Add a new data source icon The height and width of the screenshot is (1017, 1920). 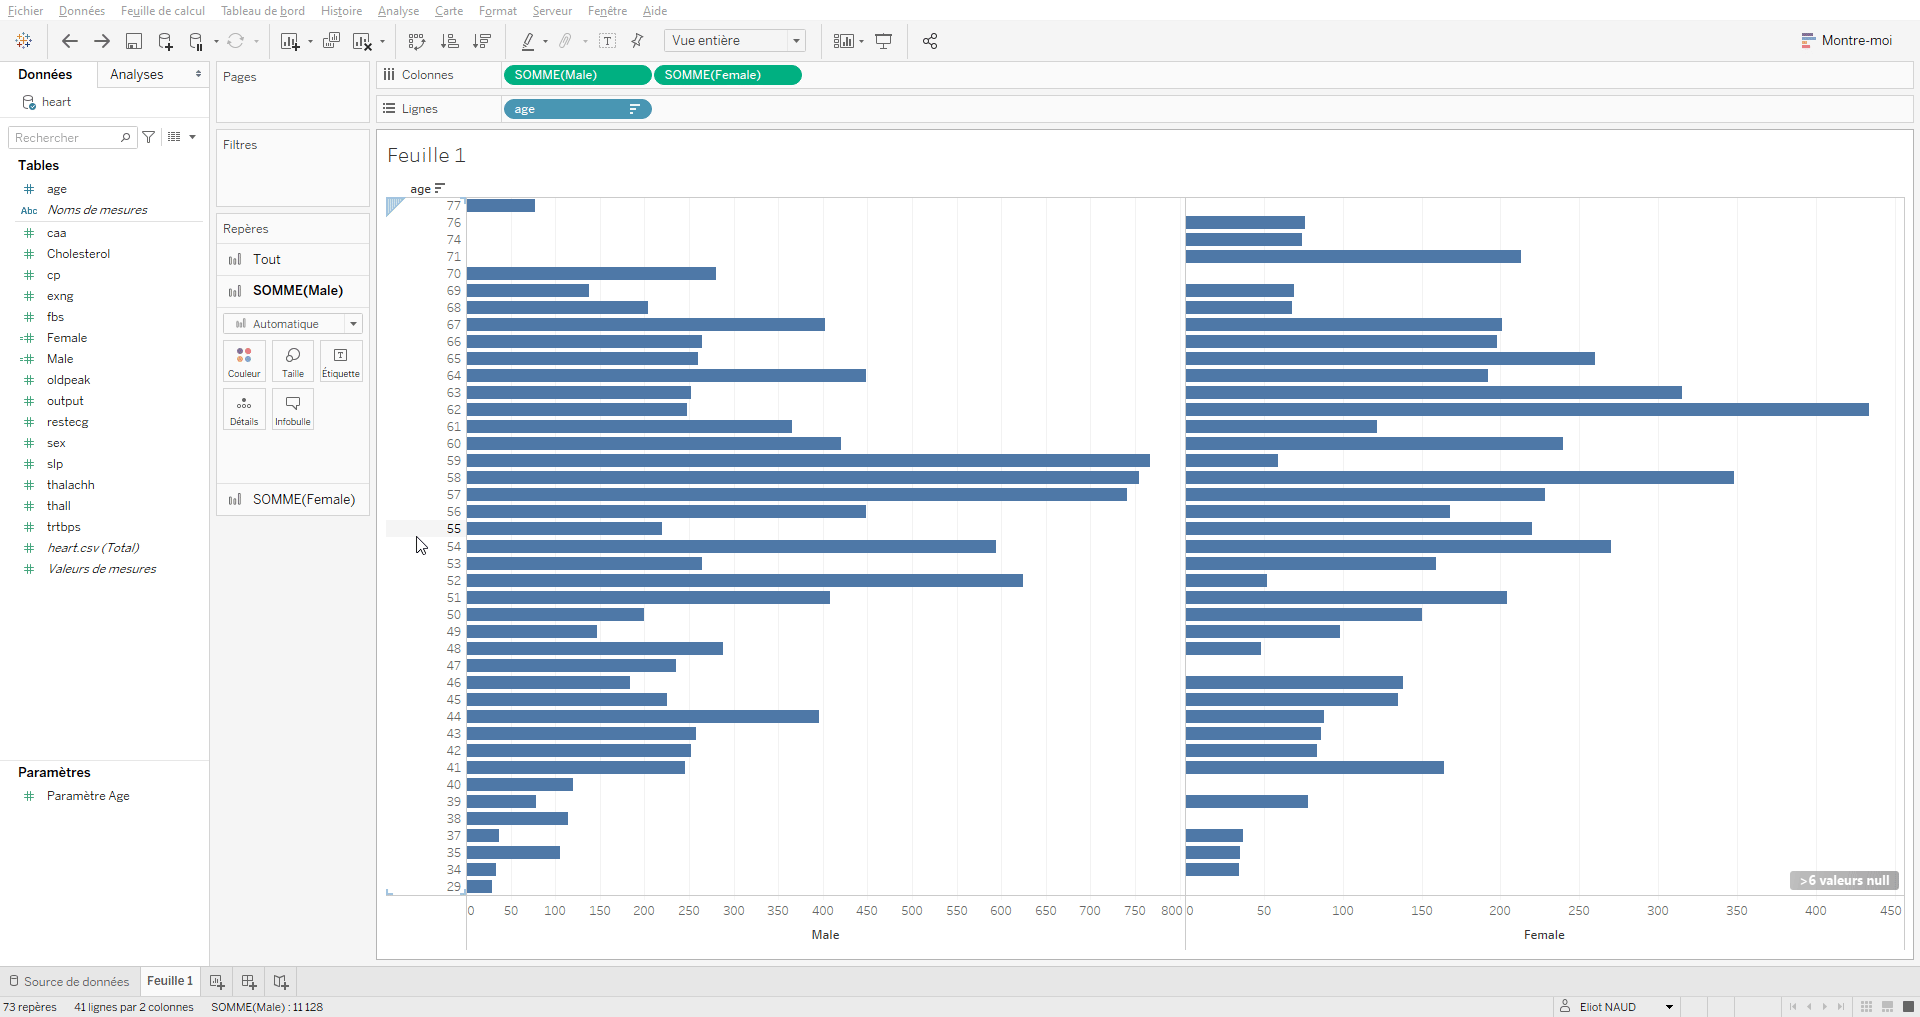[x=166, y=41]
